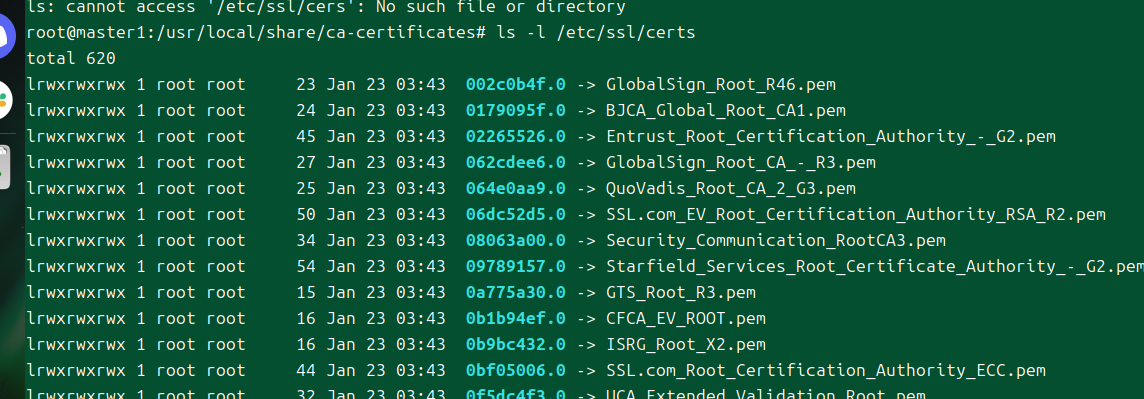The width and height of the screenshot is (1144, 399).
Task: Click the root@master1 prompt text
Action: pyautogui.click(x=86, y=33)
